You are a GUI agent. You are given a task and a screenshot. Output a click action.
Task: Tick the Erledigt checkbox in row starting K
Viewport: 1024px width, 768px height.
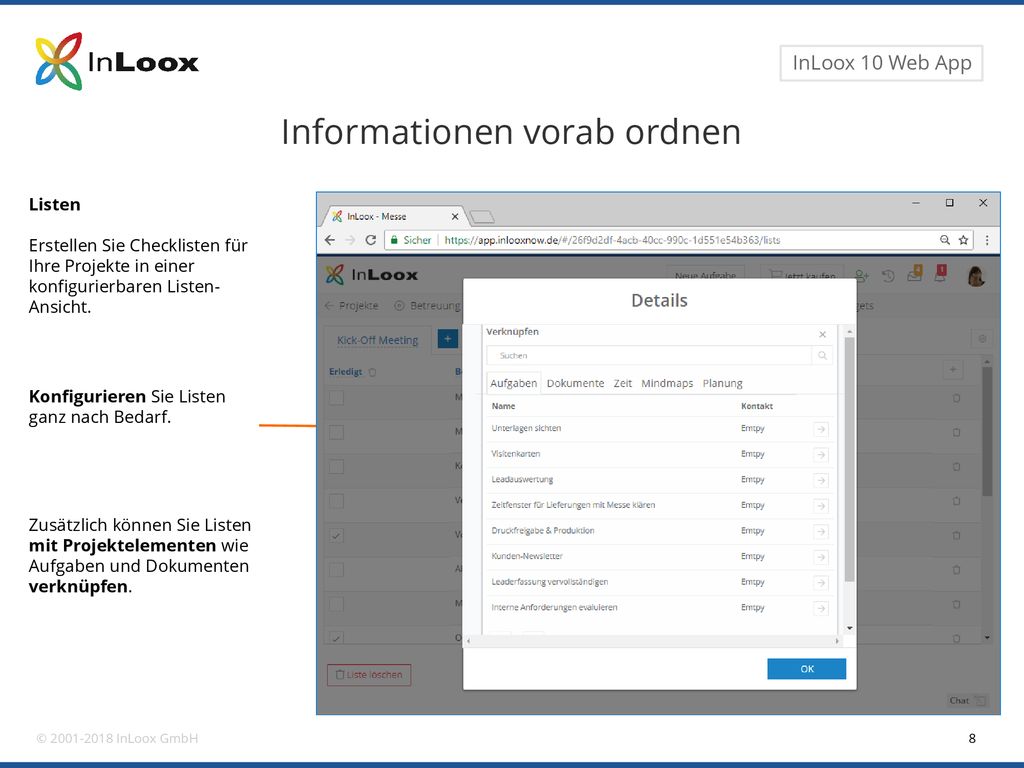tap(336, 466)
